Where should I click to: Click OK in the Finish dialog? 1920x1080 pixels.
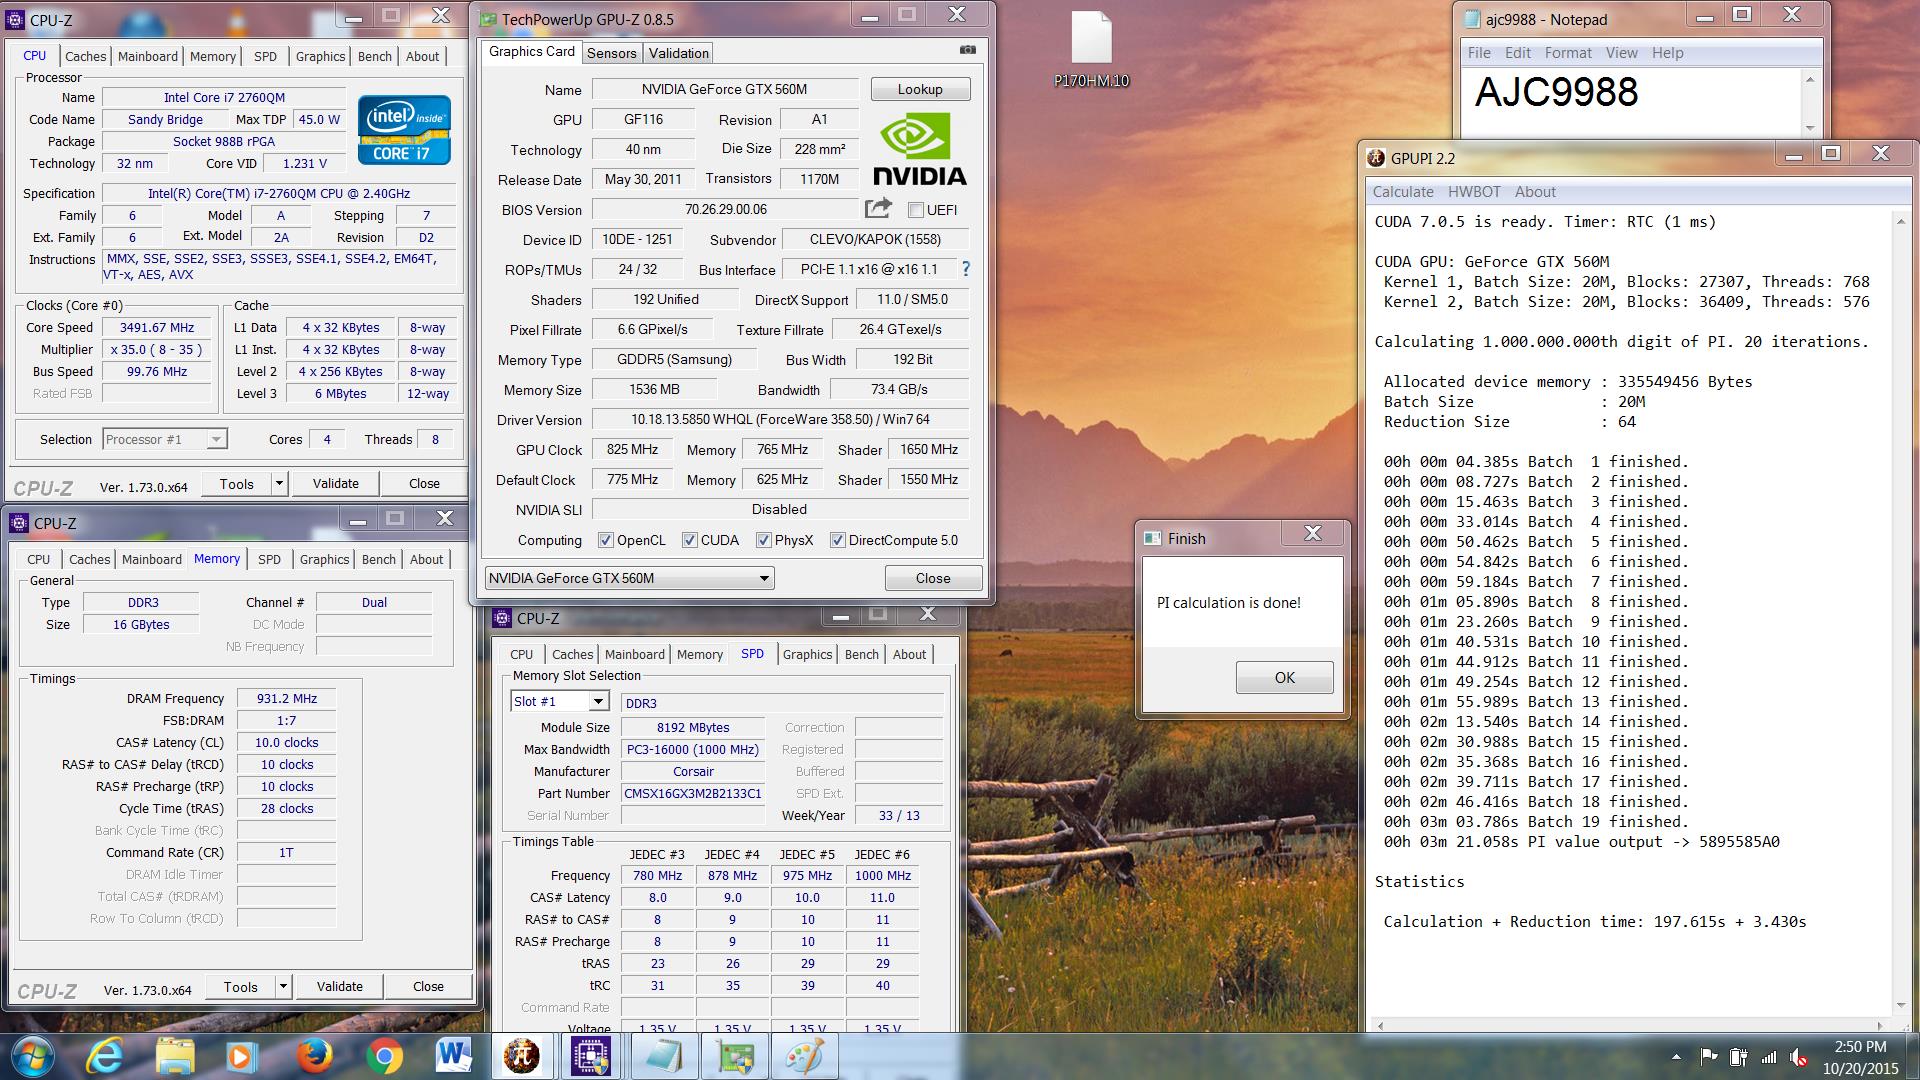point(1284,678)
